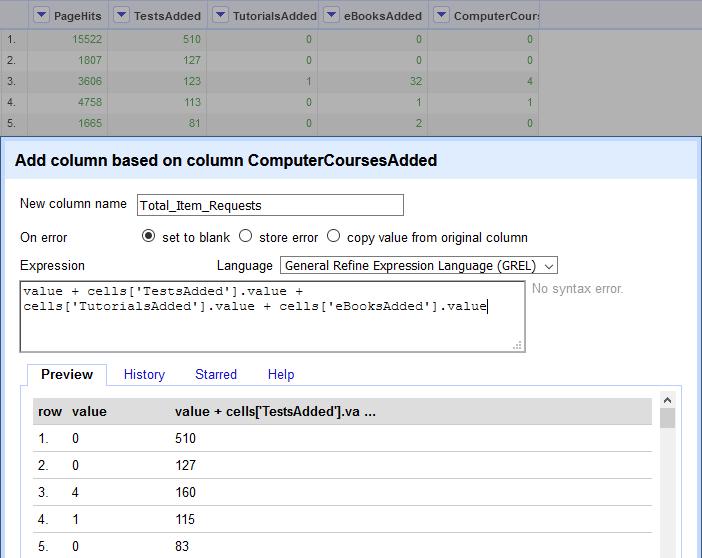Select the 'store error' option
The width and height of the screenshot is (702, 558).
245,236
